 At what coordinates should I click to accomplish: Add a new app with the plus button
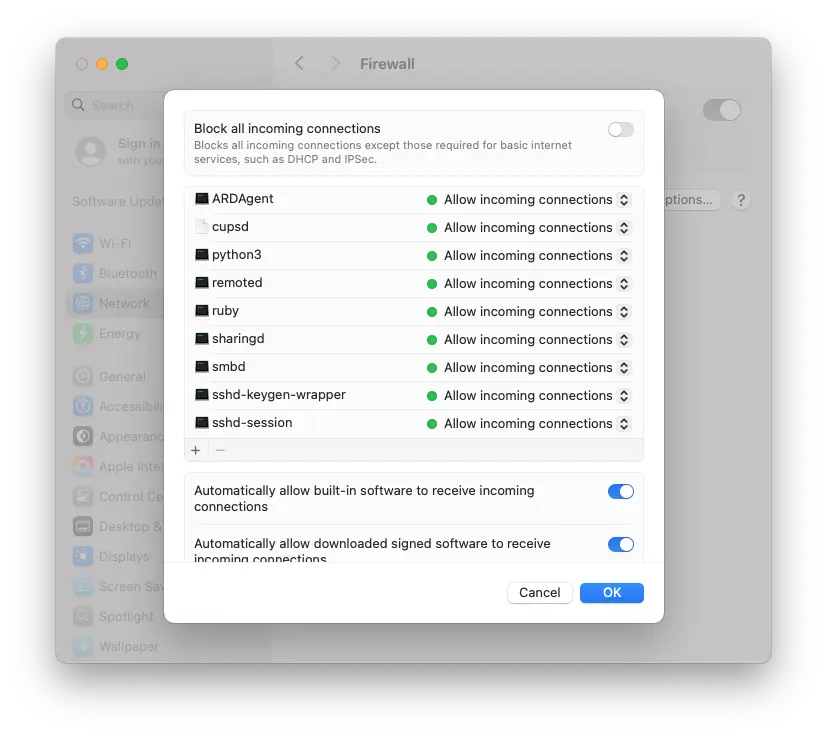point(196,450)
